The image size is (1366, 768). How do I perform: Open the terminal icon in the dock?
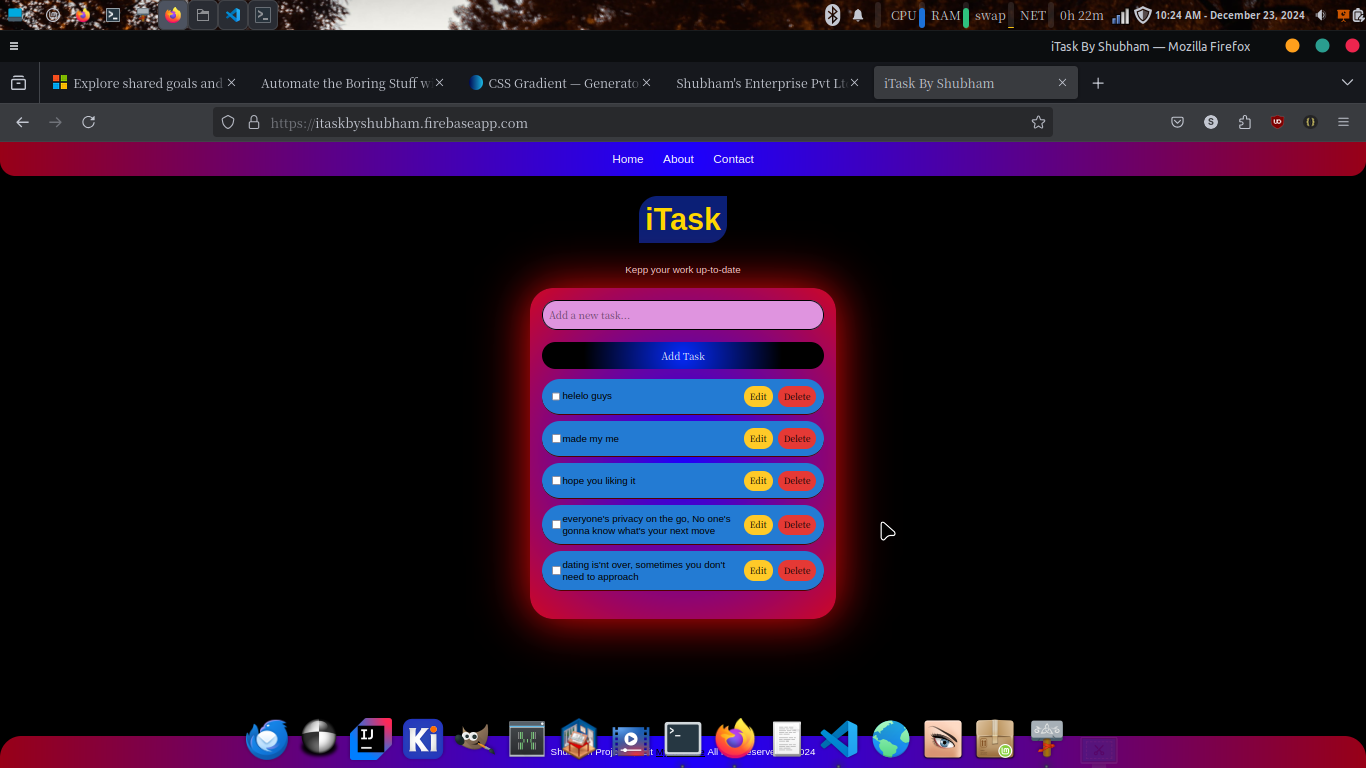pyautogui.click(x=683, y=740)
